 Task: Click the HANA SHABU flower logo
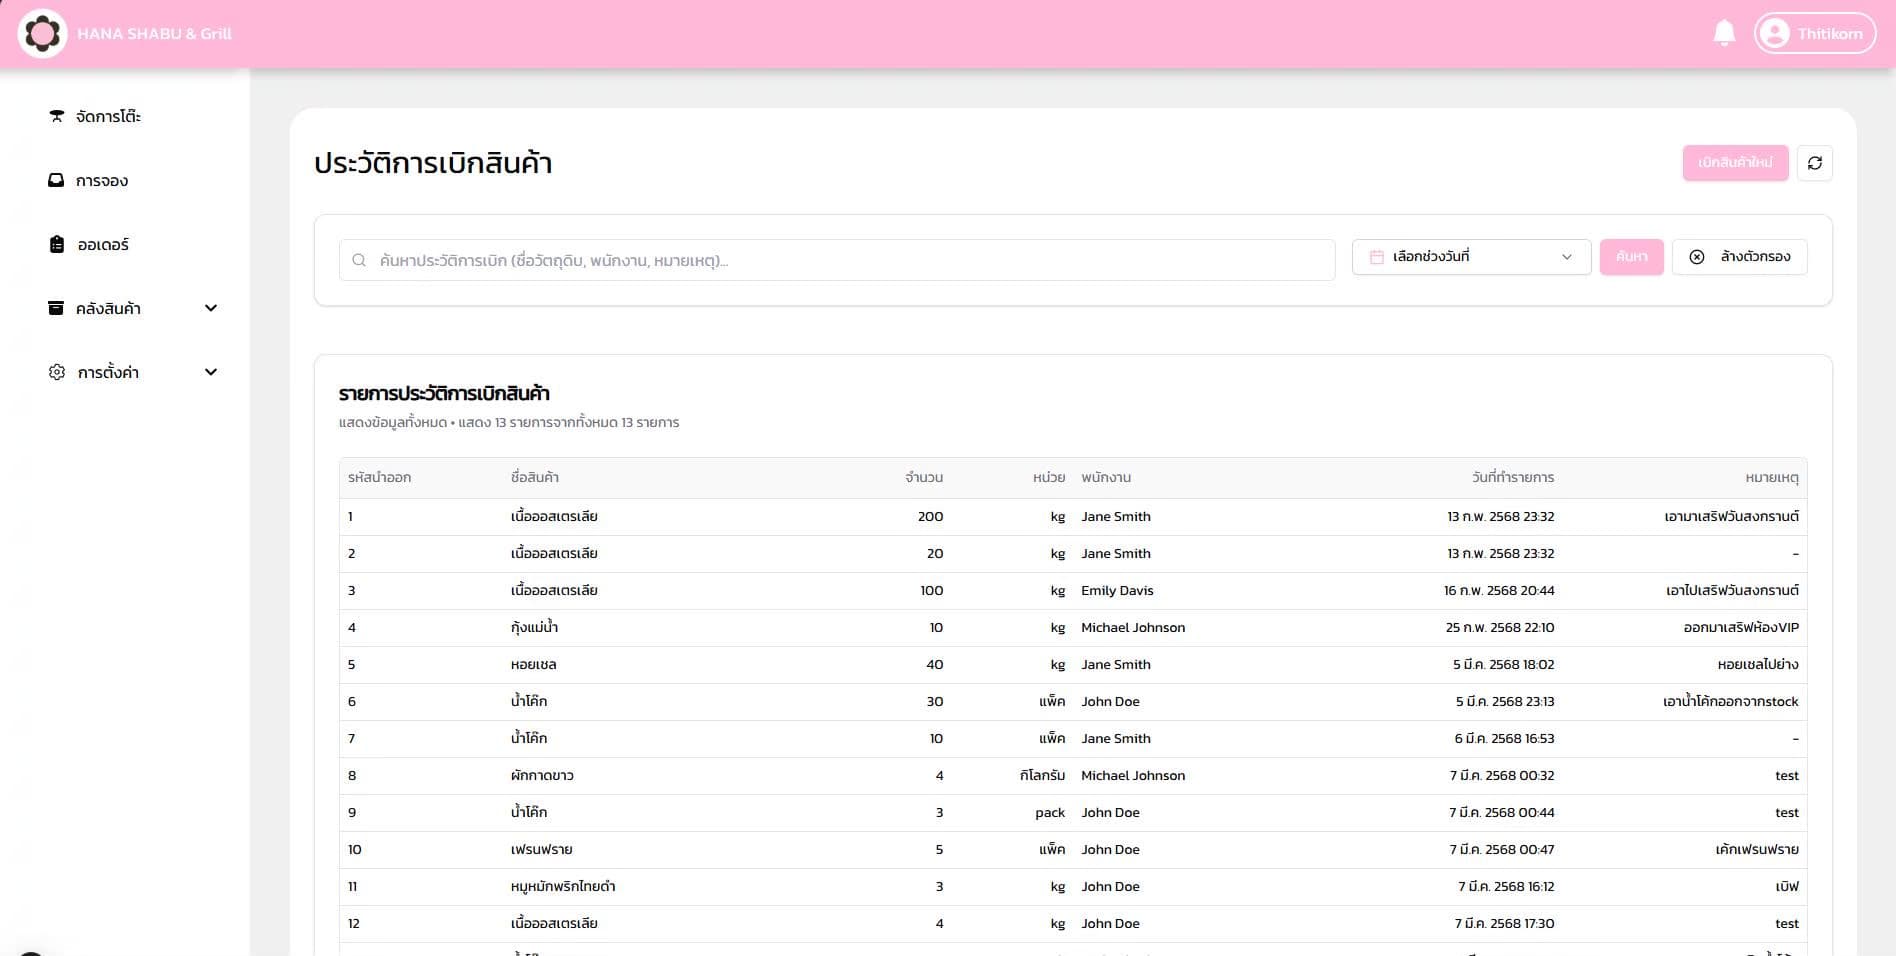click(42, 33)
